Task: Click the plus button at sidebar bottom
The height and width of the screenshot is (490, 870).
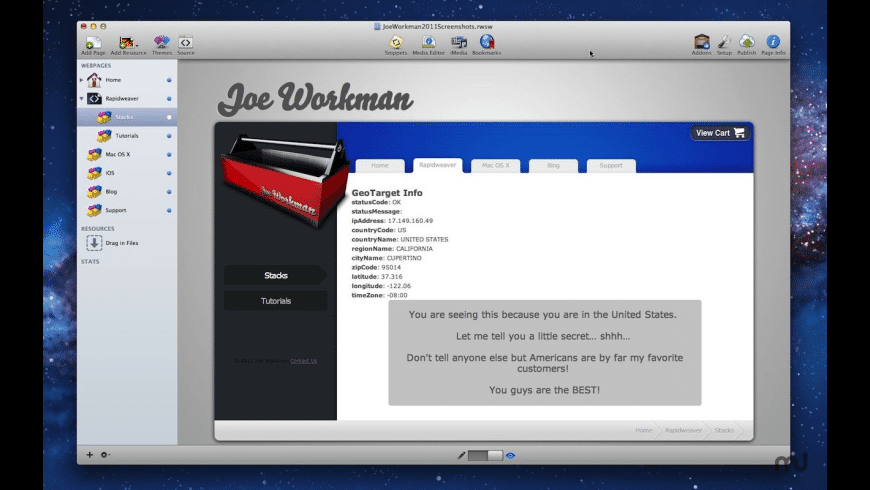Action: [89, 454]
